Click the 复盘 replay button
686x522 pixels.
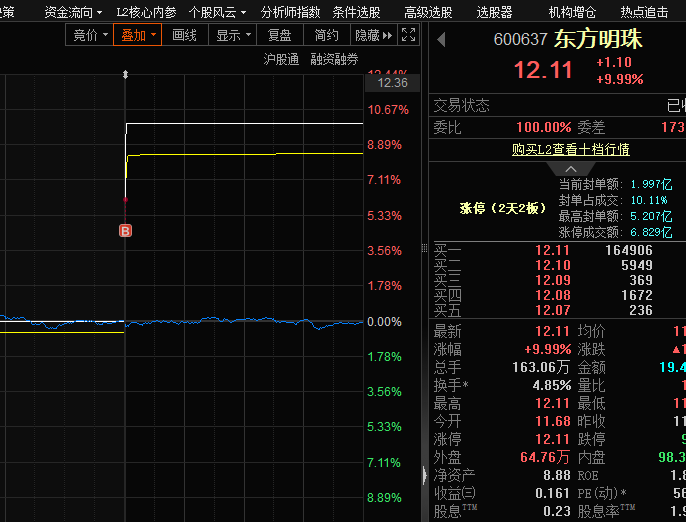pos(280,35)
